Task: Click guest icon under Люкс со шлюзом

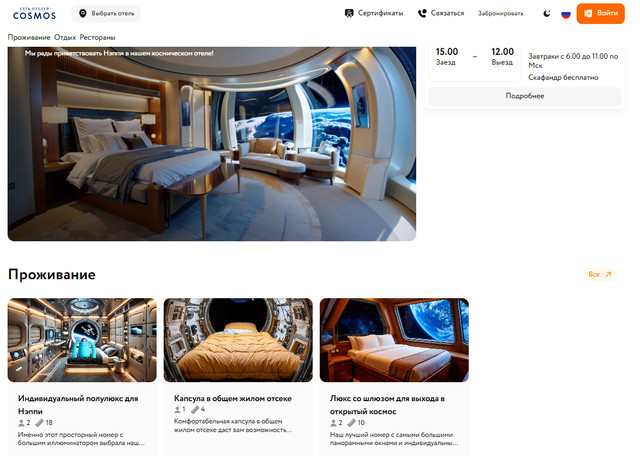Action: (x=333, y=423)
